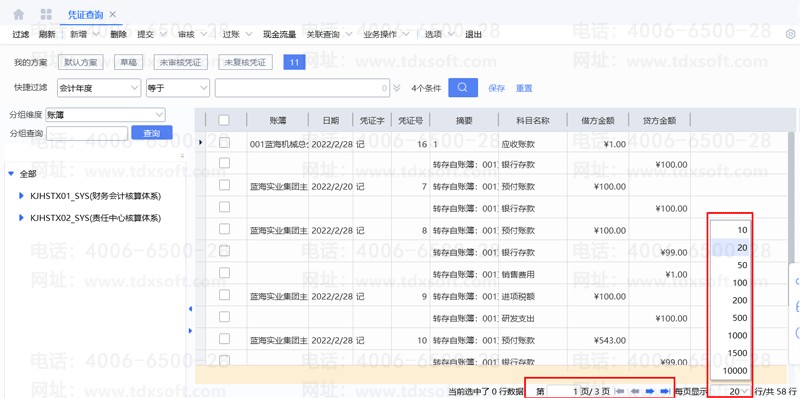The width and height of the screenshot is (800, 398).
Task: Choose 100 rows per page option
Action: click(730, 283)
